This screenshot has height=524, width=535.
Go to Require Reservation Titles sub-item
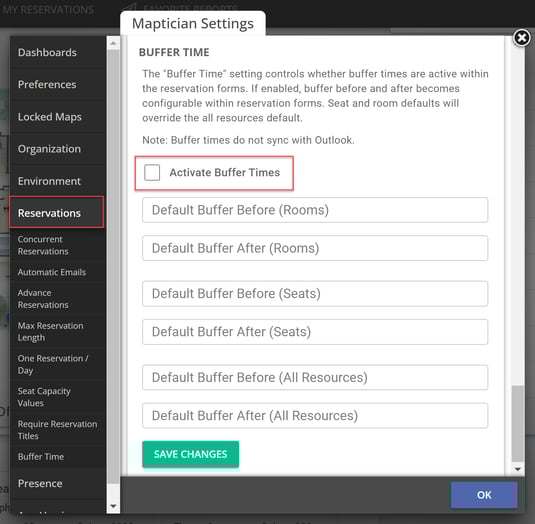pyautogui.click(x=57, y=430)
